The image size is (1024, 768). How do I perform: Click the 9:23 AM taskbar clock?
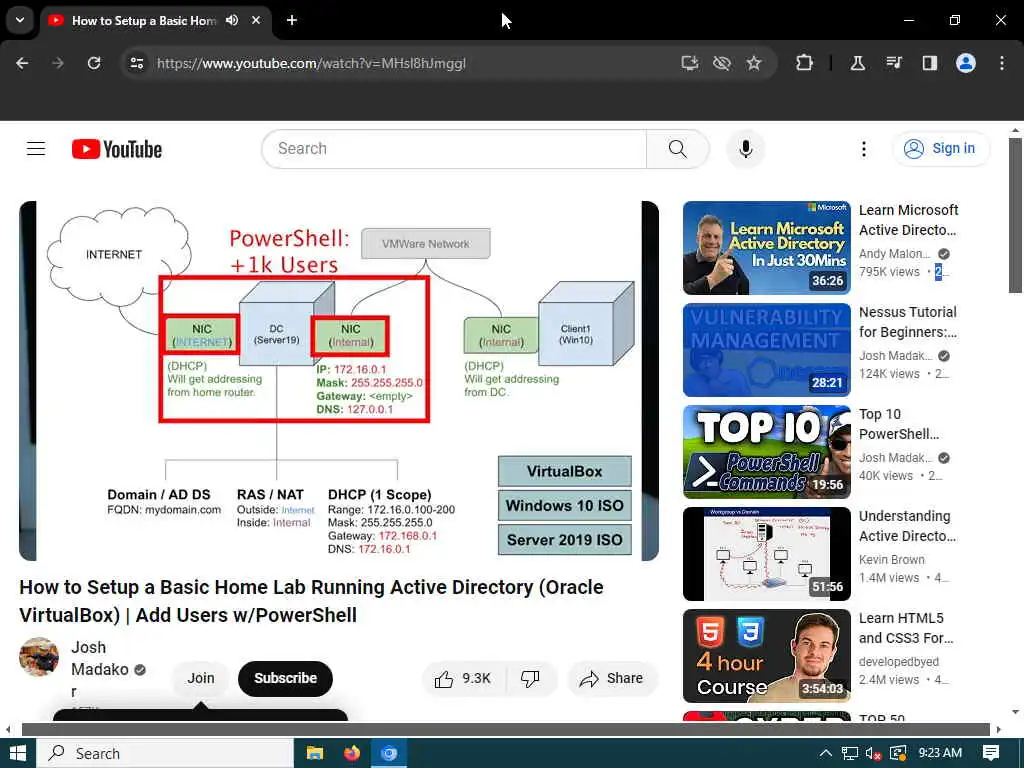[x=940, y=753]
